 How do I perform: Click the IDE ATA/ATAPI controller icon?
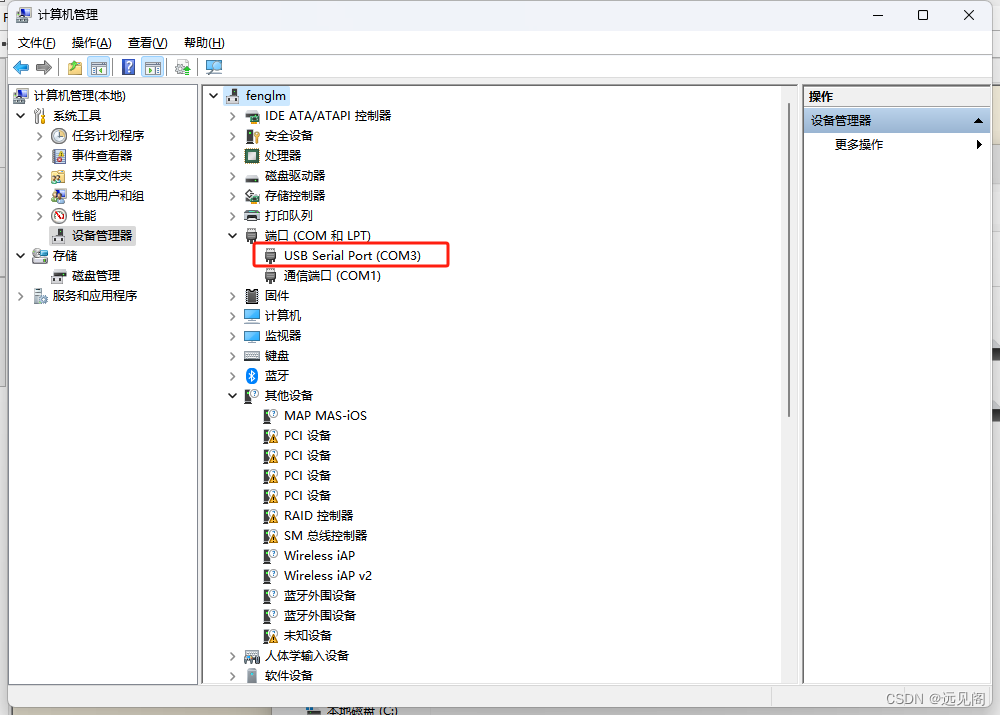coord(252,116)
